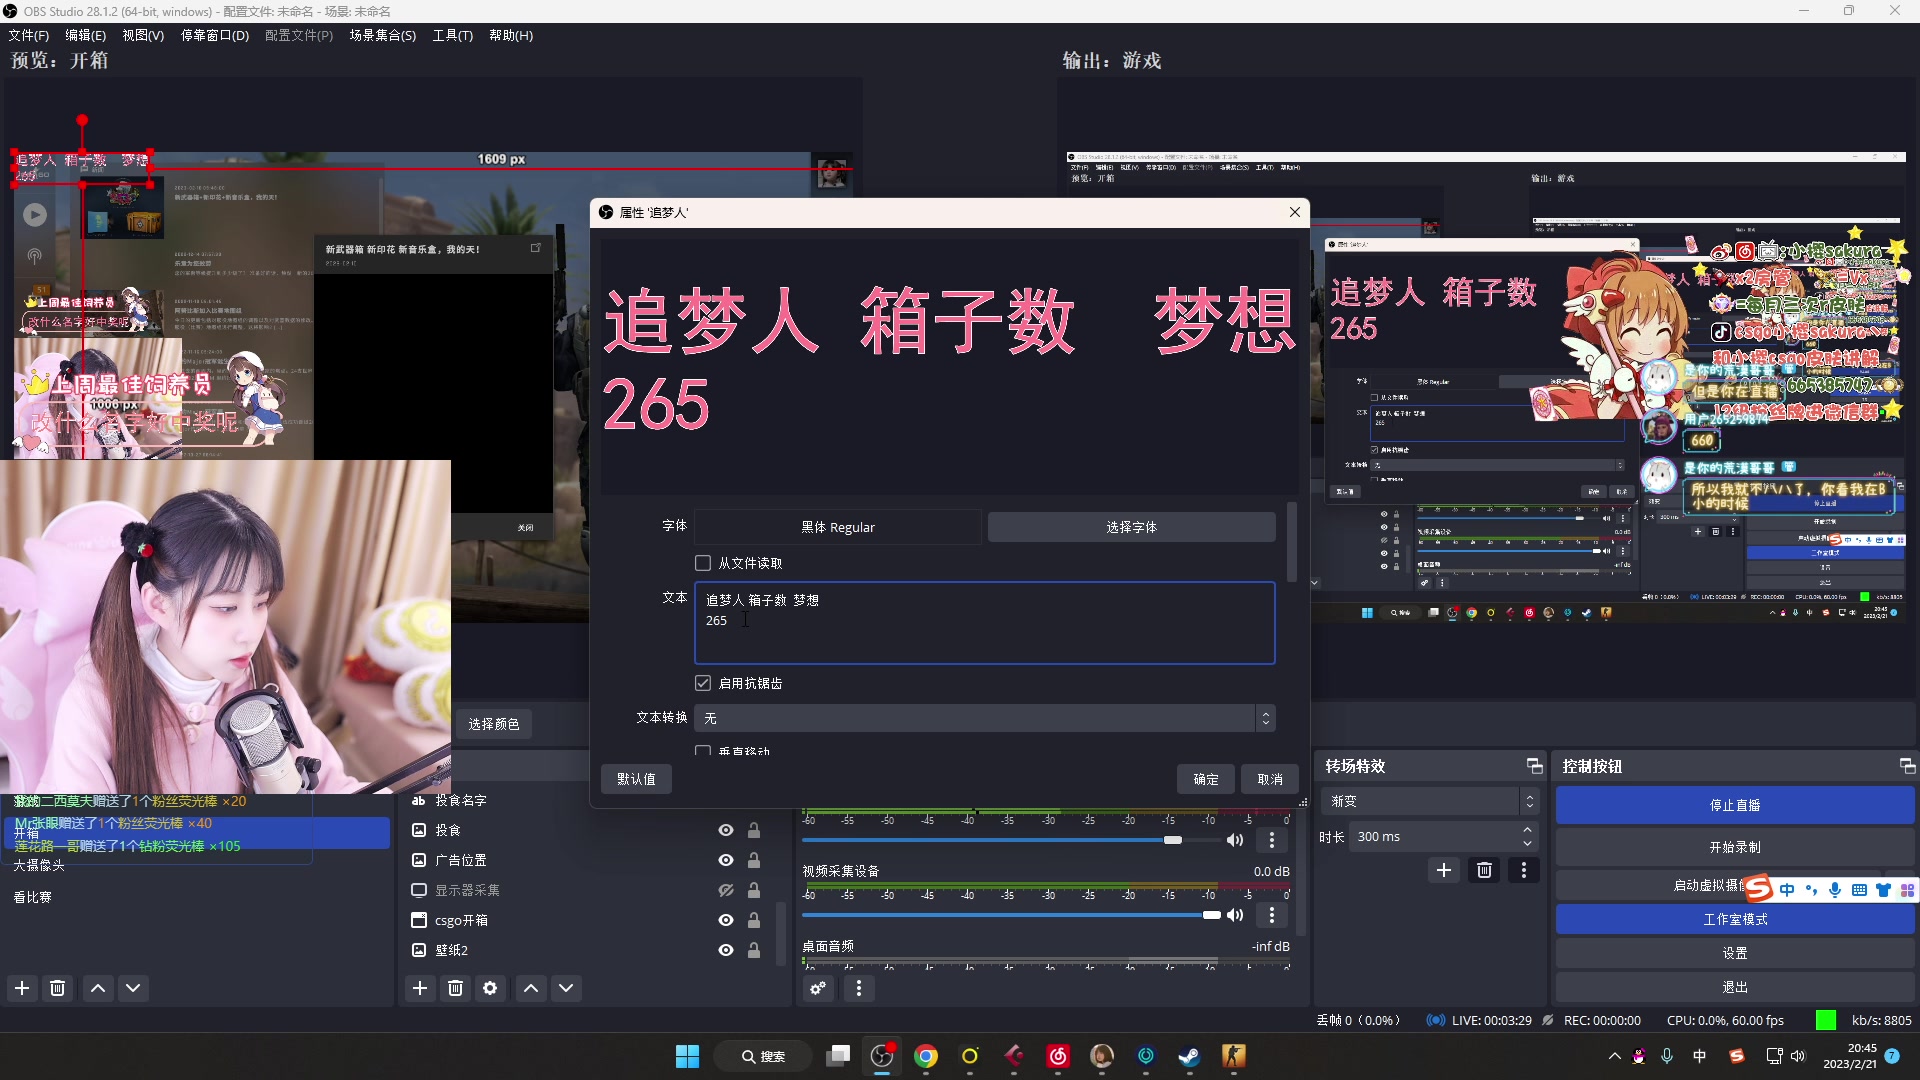Open the QQ tray icon
Image resolution: width=1920 pixels, height=1080 pixels.
(x=1639, y=1056)
